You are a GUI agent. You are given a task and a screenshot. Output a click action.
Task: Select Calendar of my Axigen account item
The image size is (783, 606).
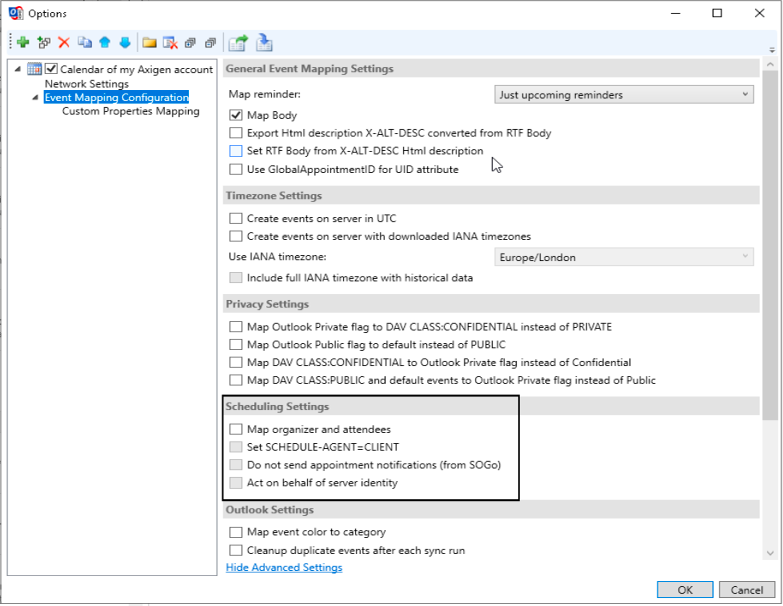[x=136, y=69]
